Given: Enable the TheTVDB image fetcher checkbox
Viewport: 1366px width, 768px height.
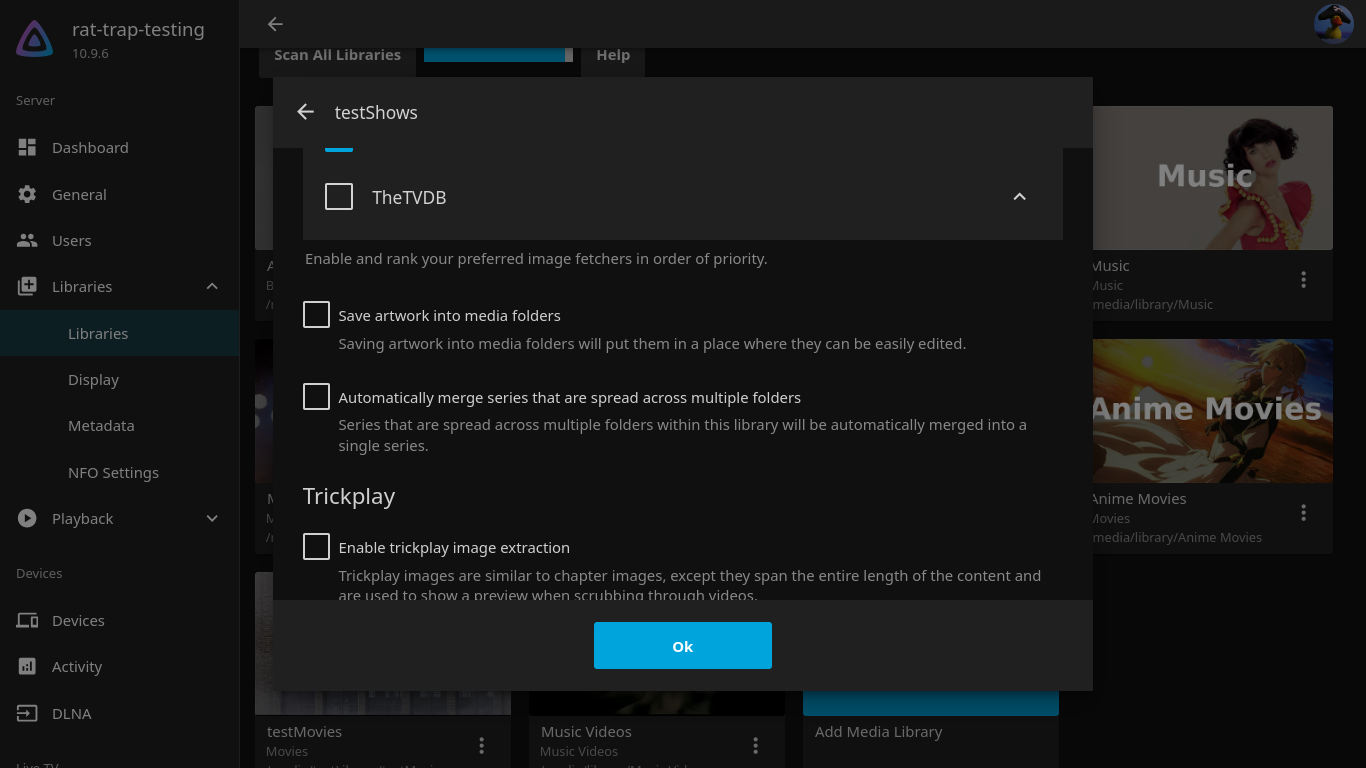Looking at the screenshot, I should click(x=339, y=197).
